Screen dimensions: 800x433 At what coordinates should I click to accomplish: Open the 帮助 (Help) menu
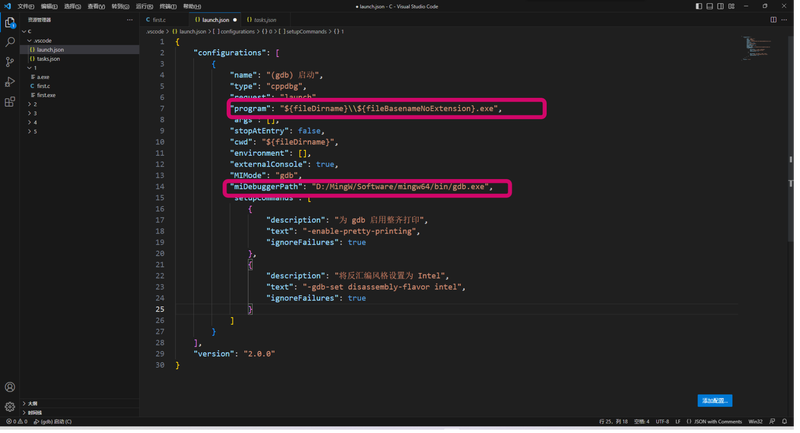tap(192, 7)
